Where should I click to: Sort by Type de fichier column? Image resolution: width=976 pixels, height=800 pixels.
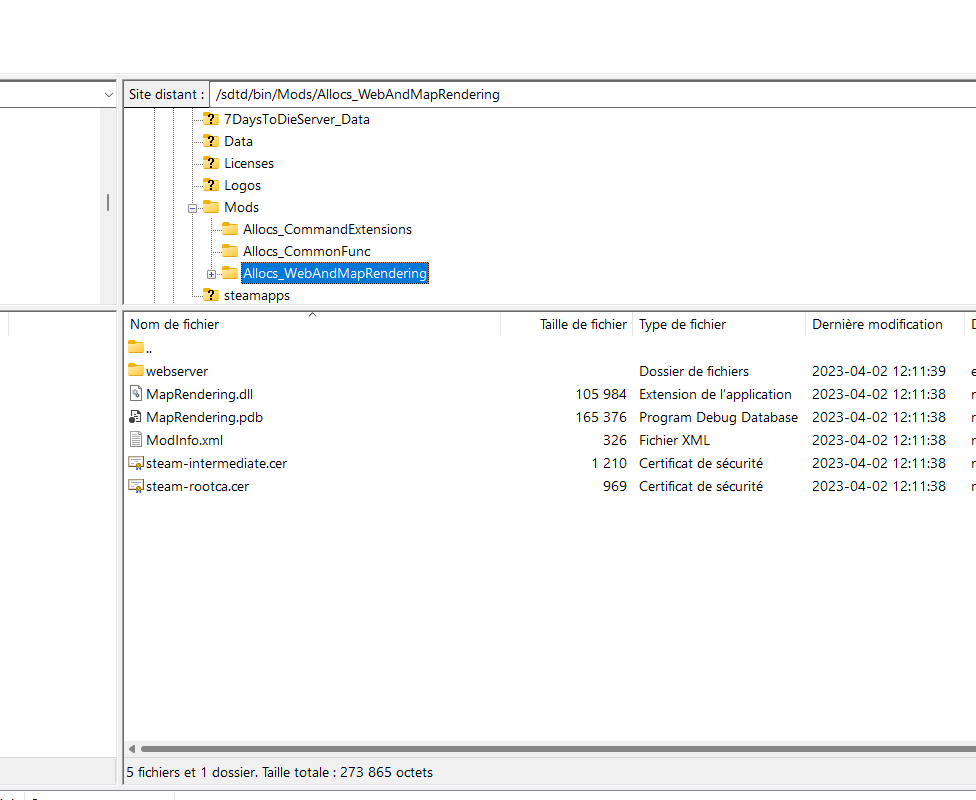click(719, 324)
